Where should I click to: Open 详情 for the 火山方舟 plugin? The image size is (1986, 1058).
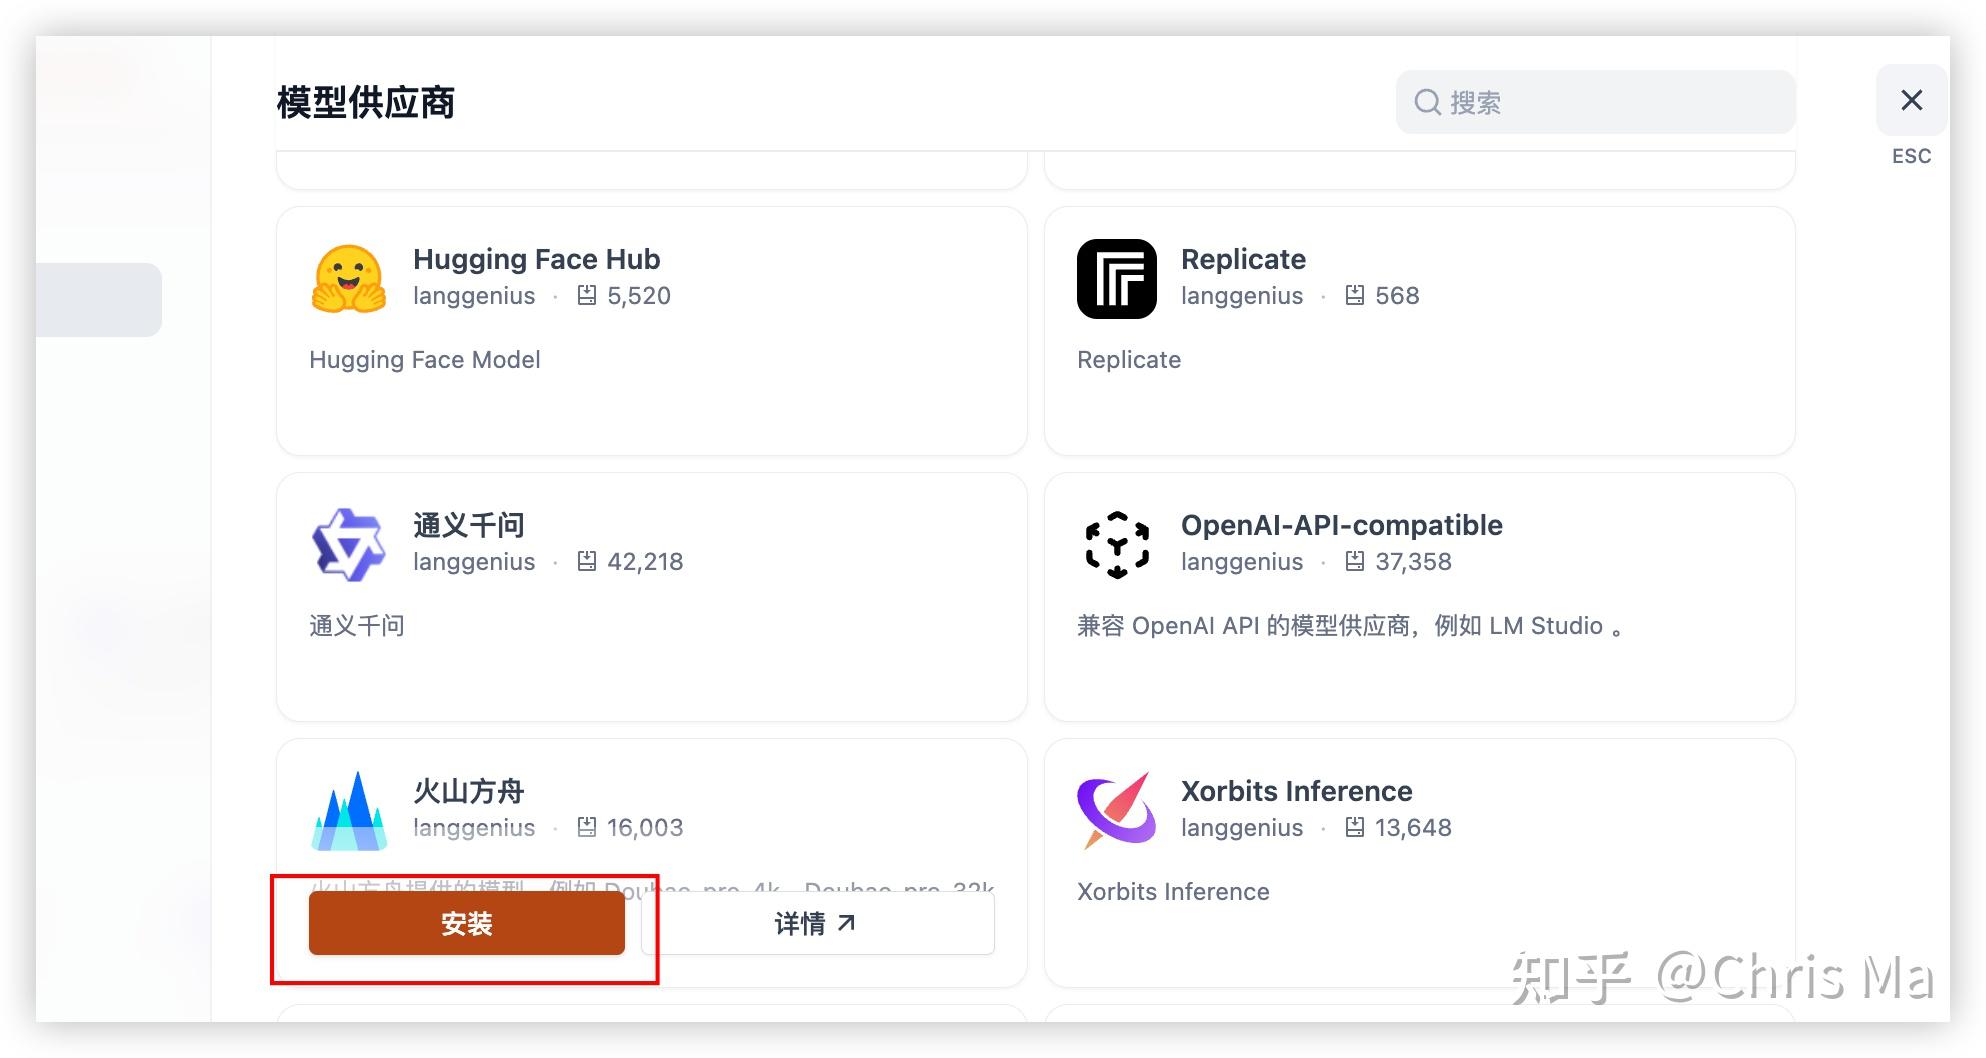pyautogui.click(x=818, y=923)
